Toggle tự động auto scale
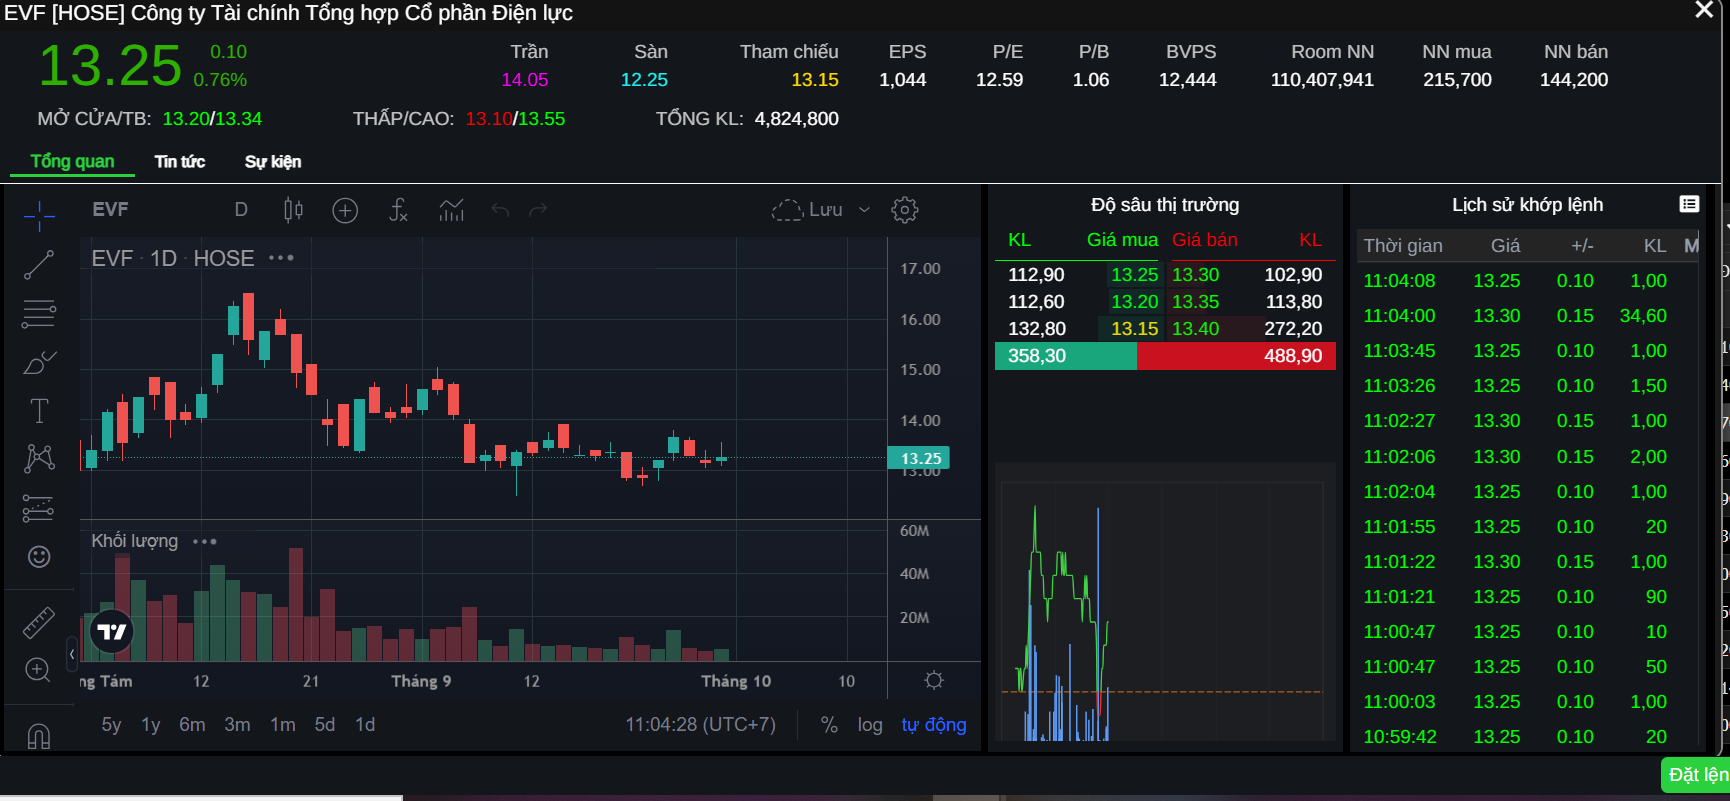 click(933, 725)
